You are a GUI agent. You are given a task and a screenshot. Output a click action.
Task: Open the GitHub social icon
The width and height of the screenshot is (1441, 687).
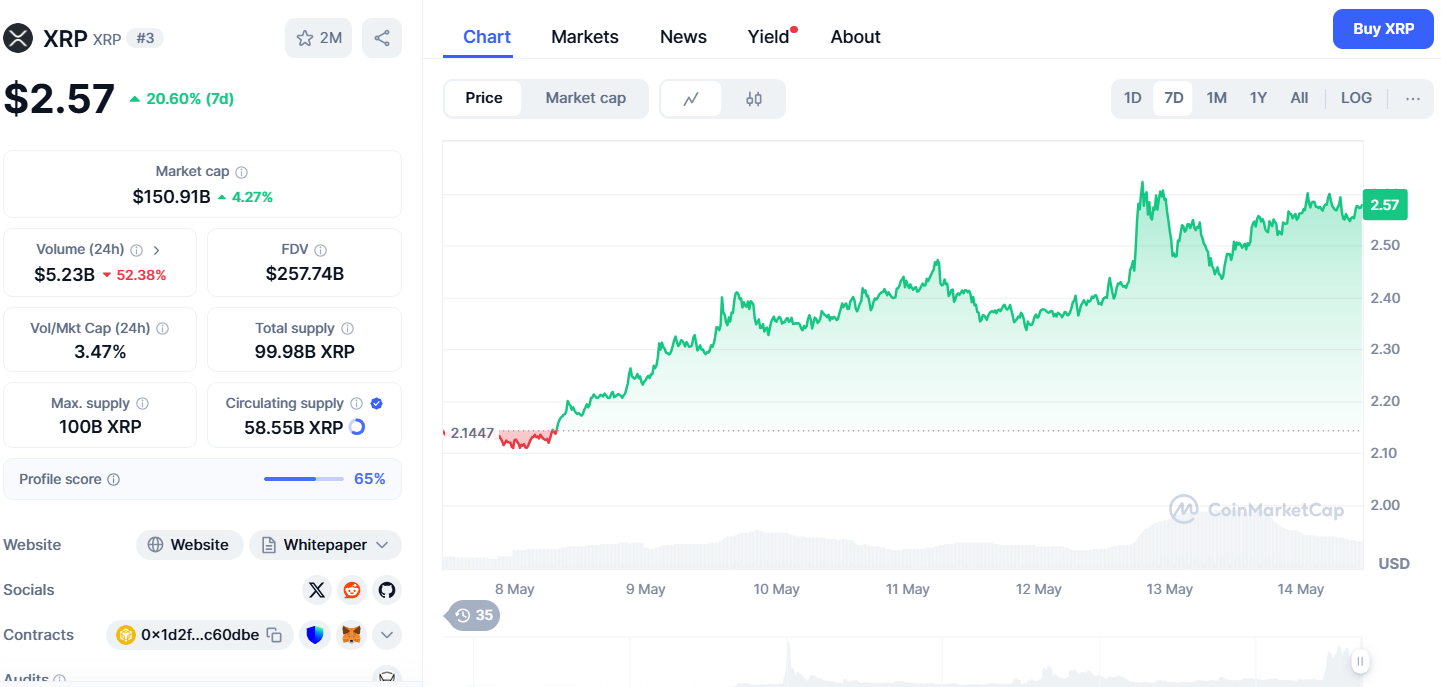387,590
